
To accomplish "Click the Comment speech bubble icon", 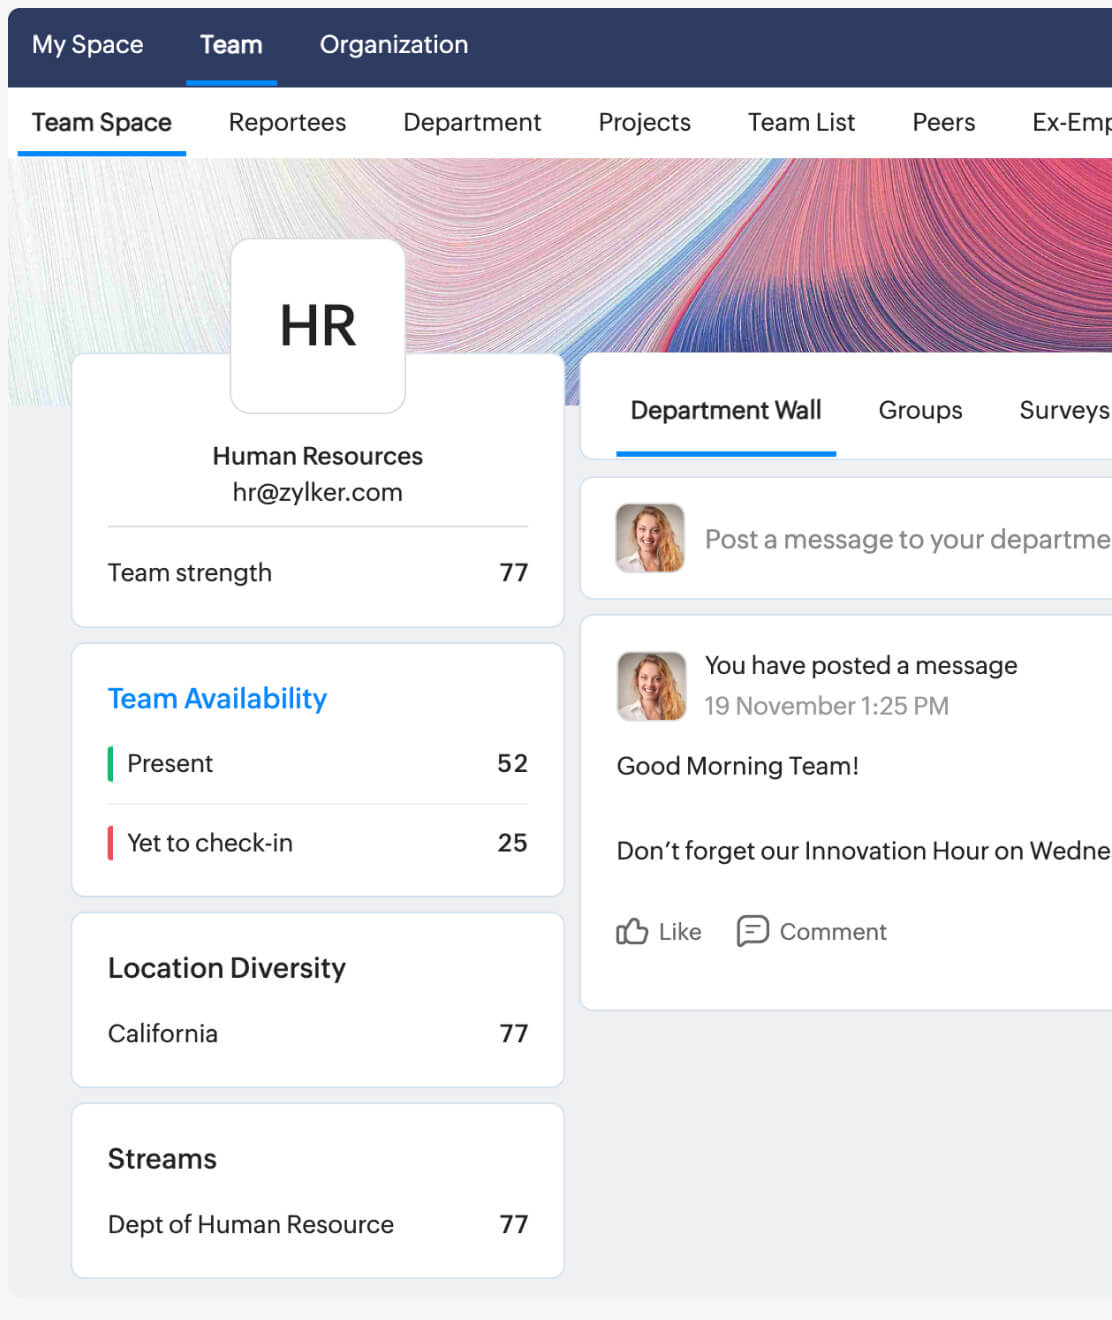I will tap(752, 931).
